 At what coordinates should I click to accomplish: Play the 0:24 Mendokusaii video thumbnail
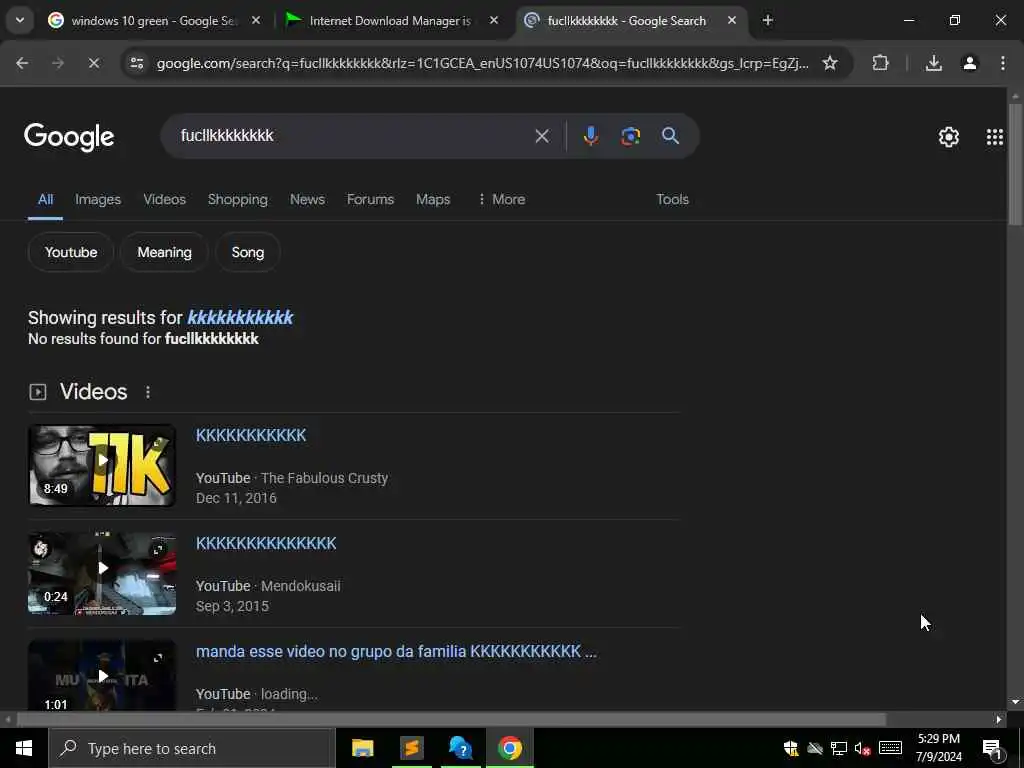click(102, 573)
